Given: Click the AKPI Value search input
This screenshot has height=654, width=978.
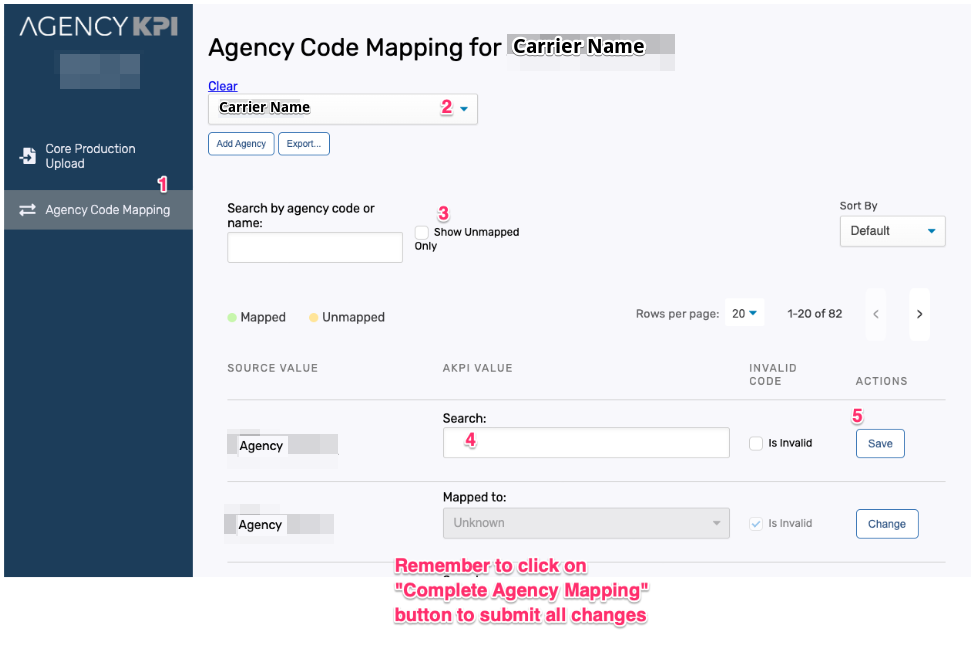Looking at the screenshot, I should (586, 443).
